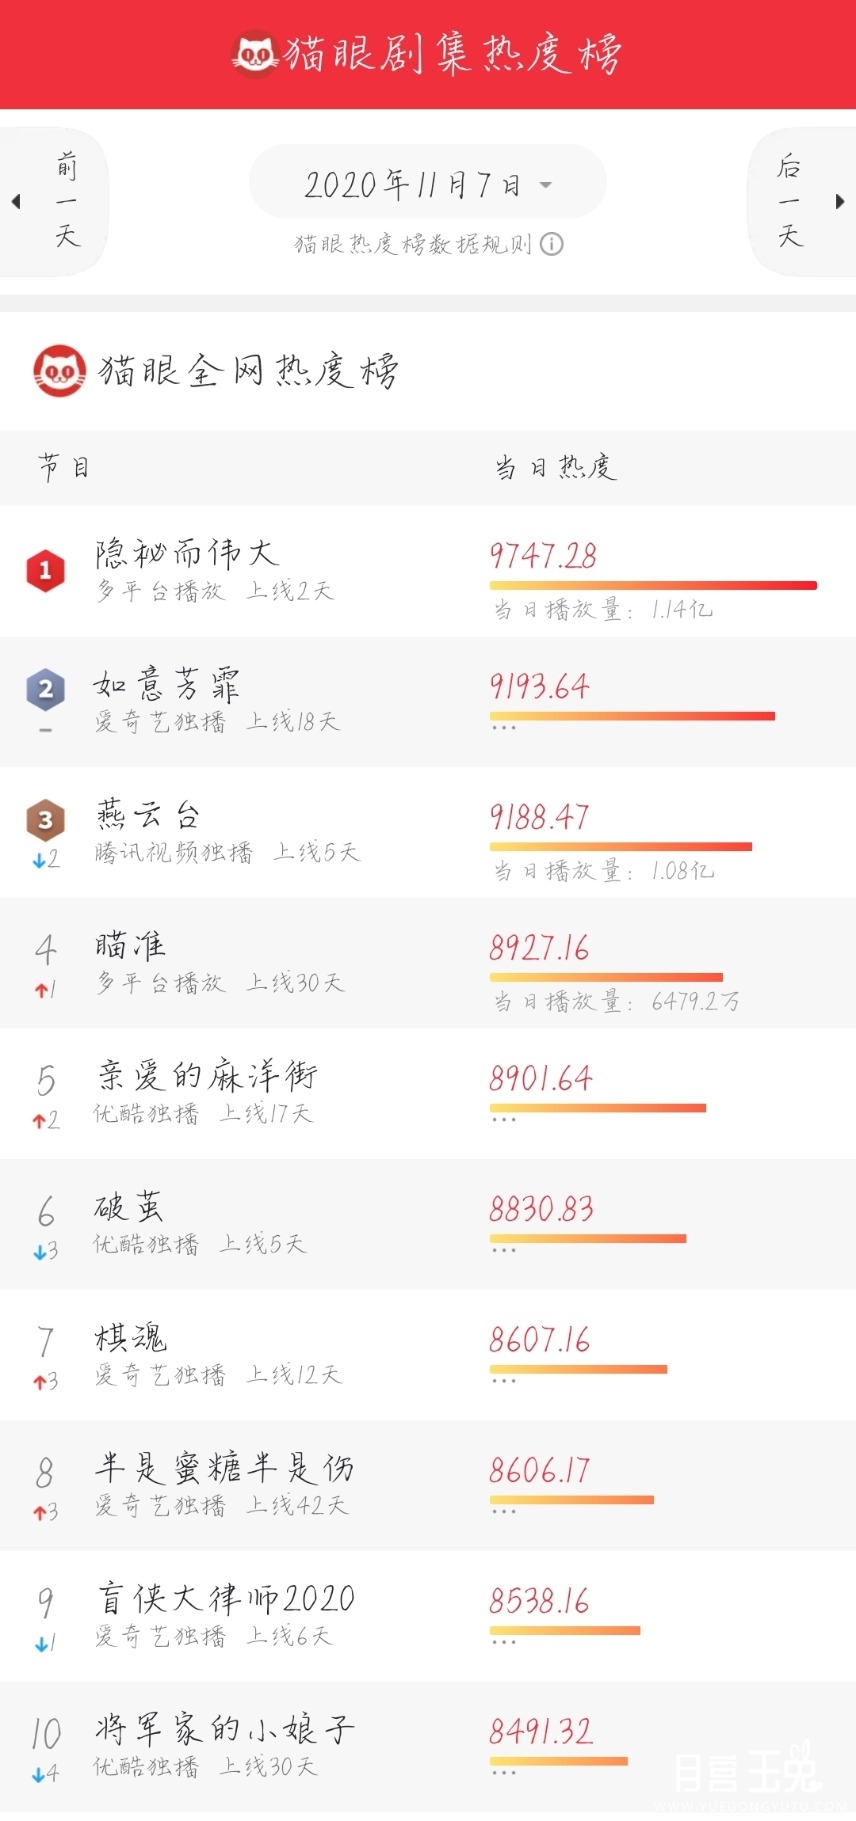Click the left arrow beside 前一天

[16, 201]
